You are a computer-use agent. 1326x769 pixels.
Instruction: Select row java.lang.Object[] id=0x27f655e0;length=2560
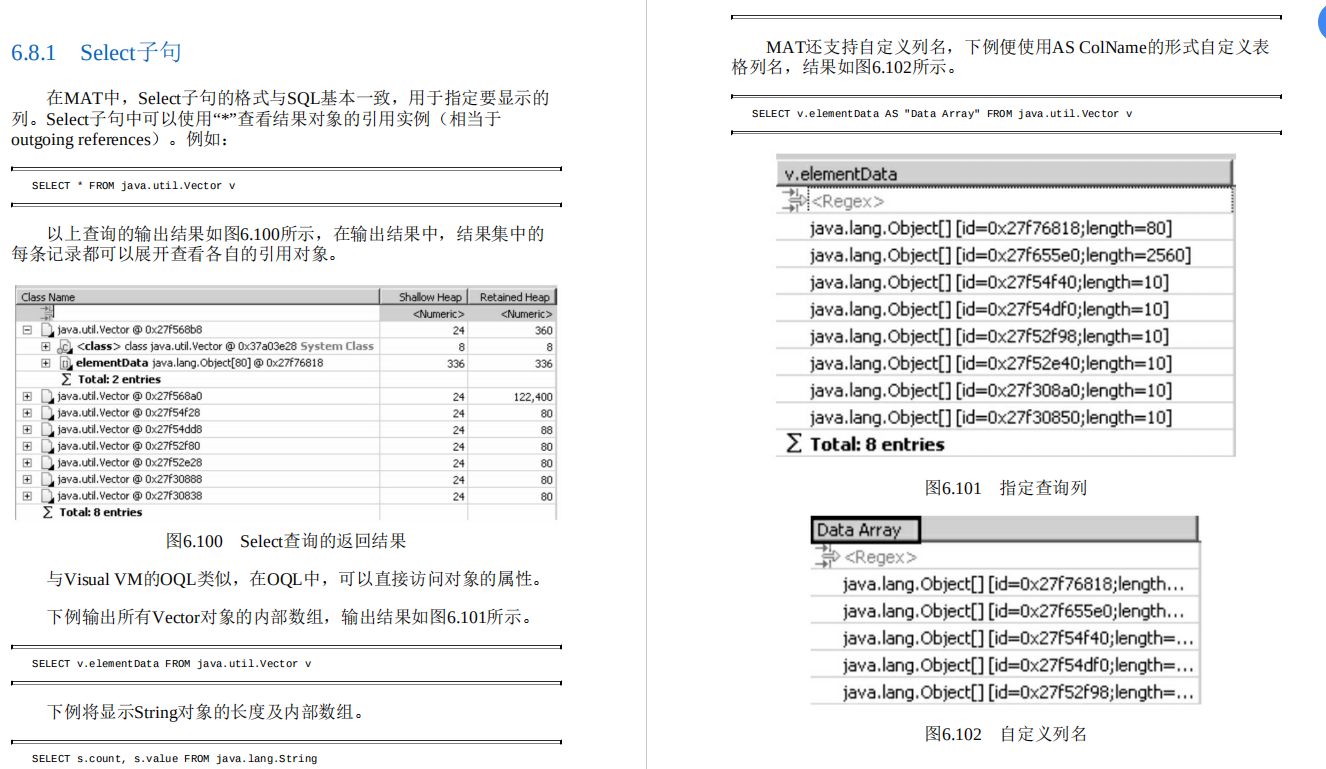click(x=1005, y=255)
